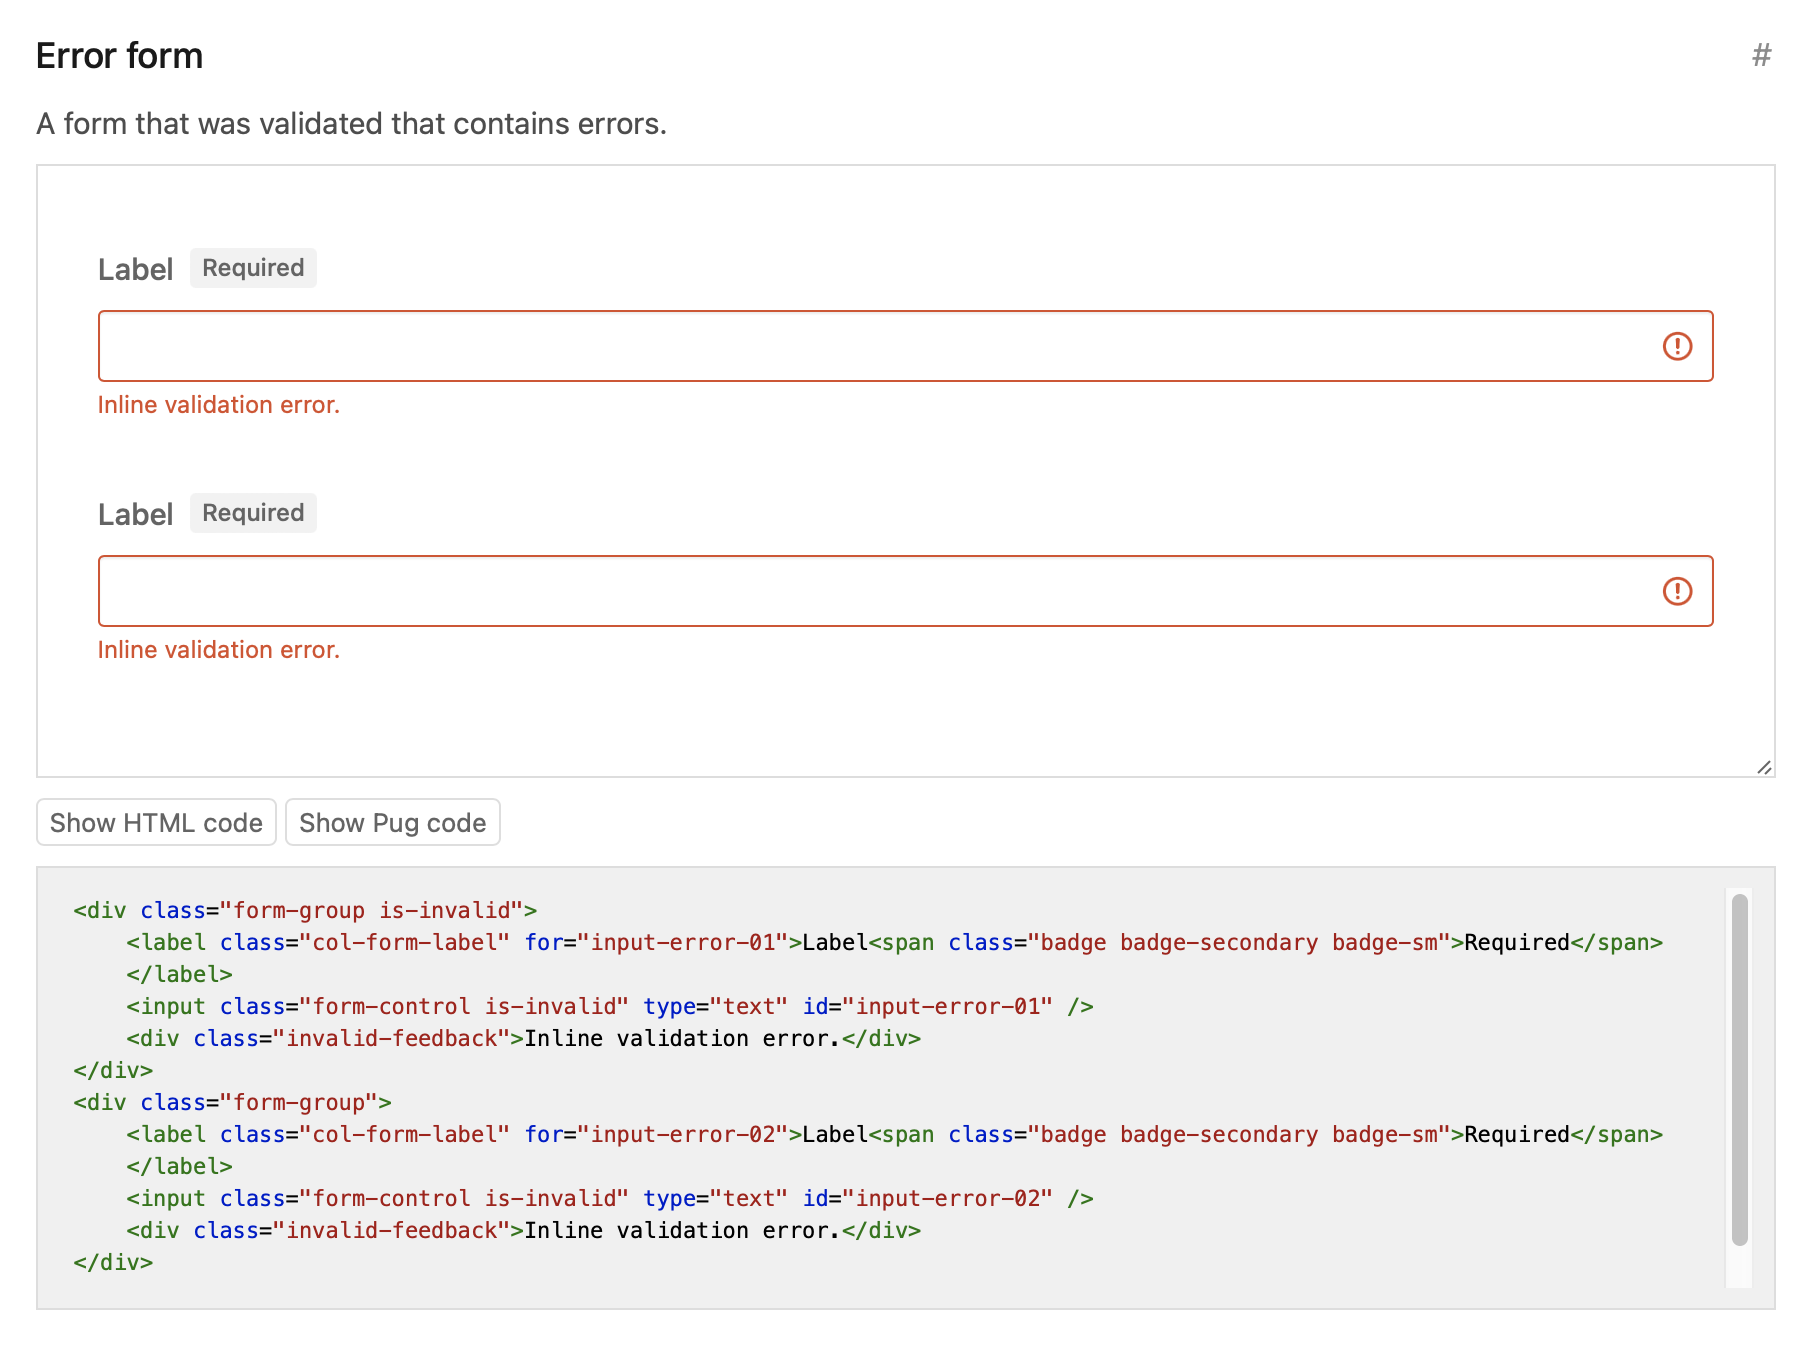Select the invalid-feedback class in the code
The width and height of the screenshot is (1812, 1350).
pyautogui.click(x=393, y=1038)
